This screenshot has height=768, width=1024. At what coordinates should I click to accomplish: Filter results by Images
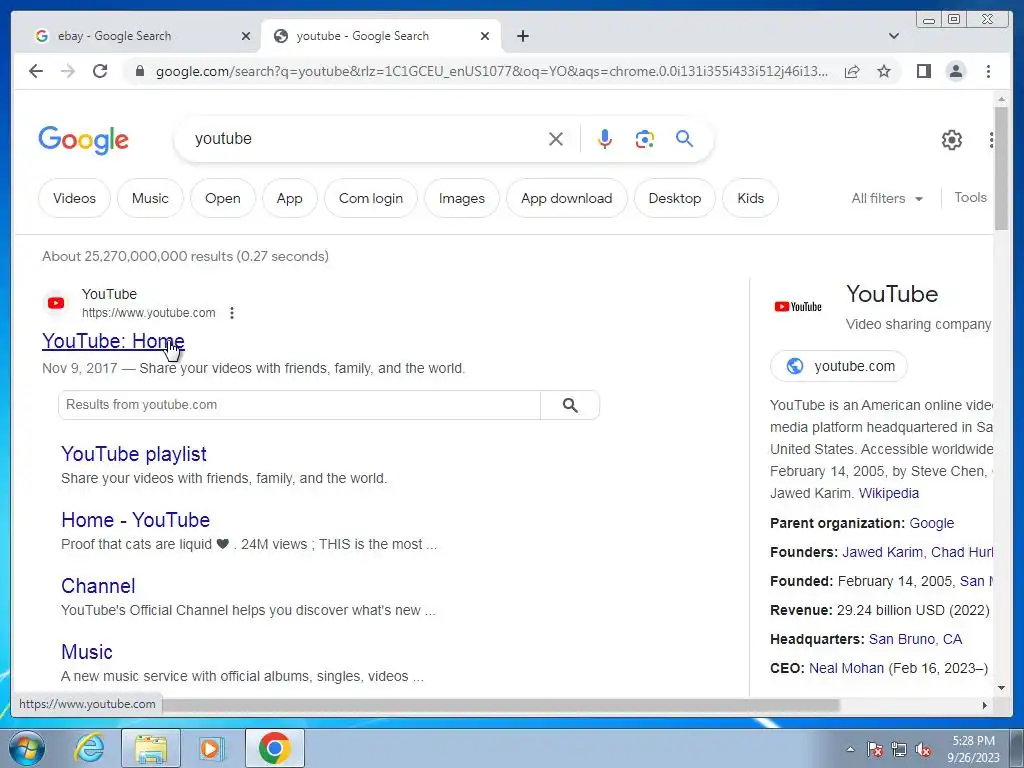[x=462, y=198]
